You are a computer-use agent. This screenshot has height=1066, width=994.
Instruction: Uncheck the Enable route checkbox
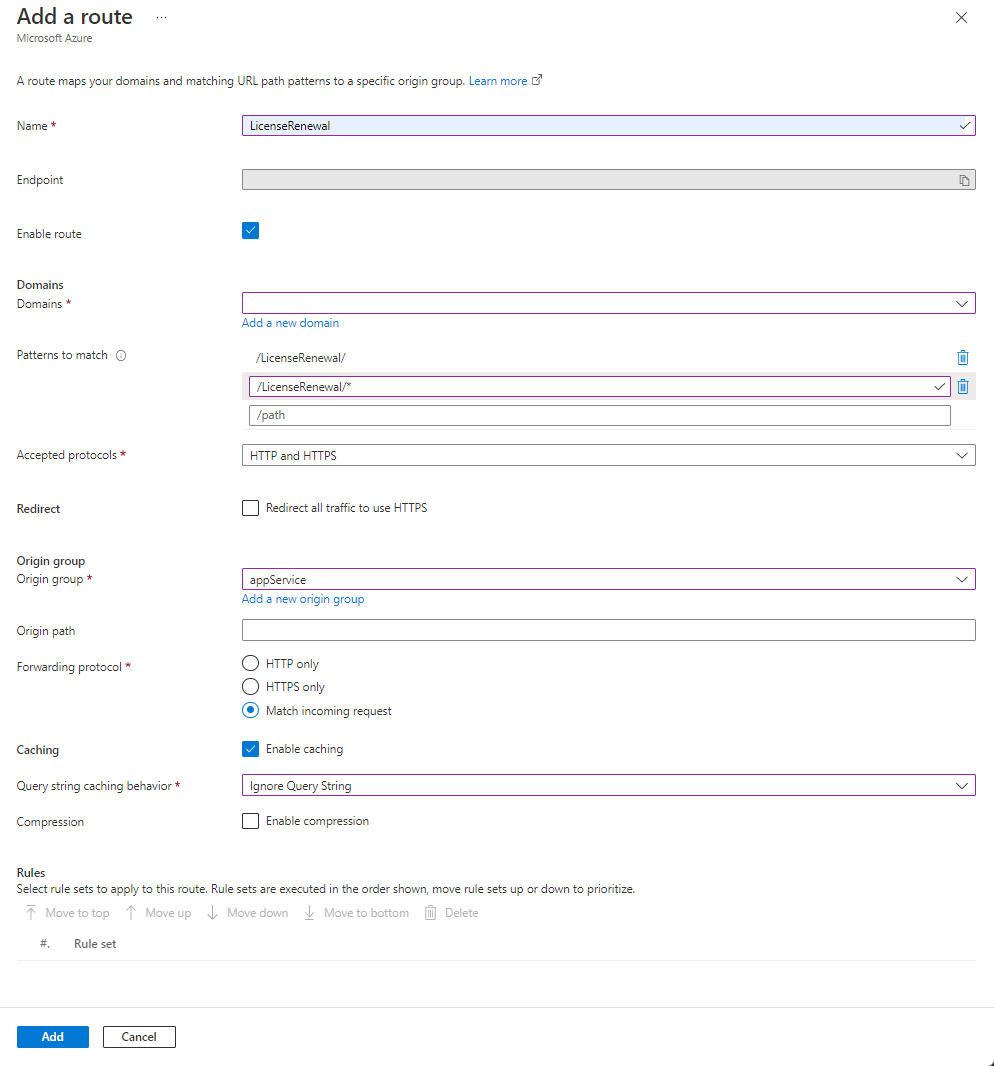(x=250, y=230)
